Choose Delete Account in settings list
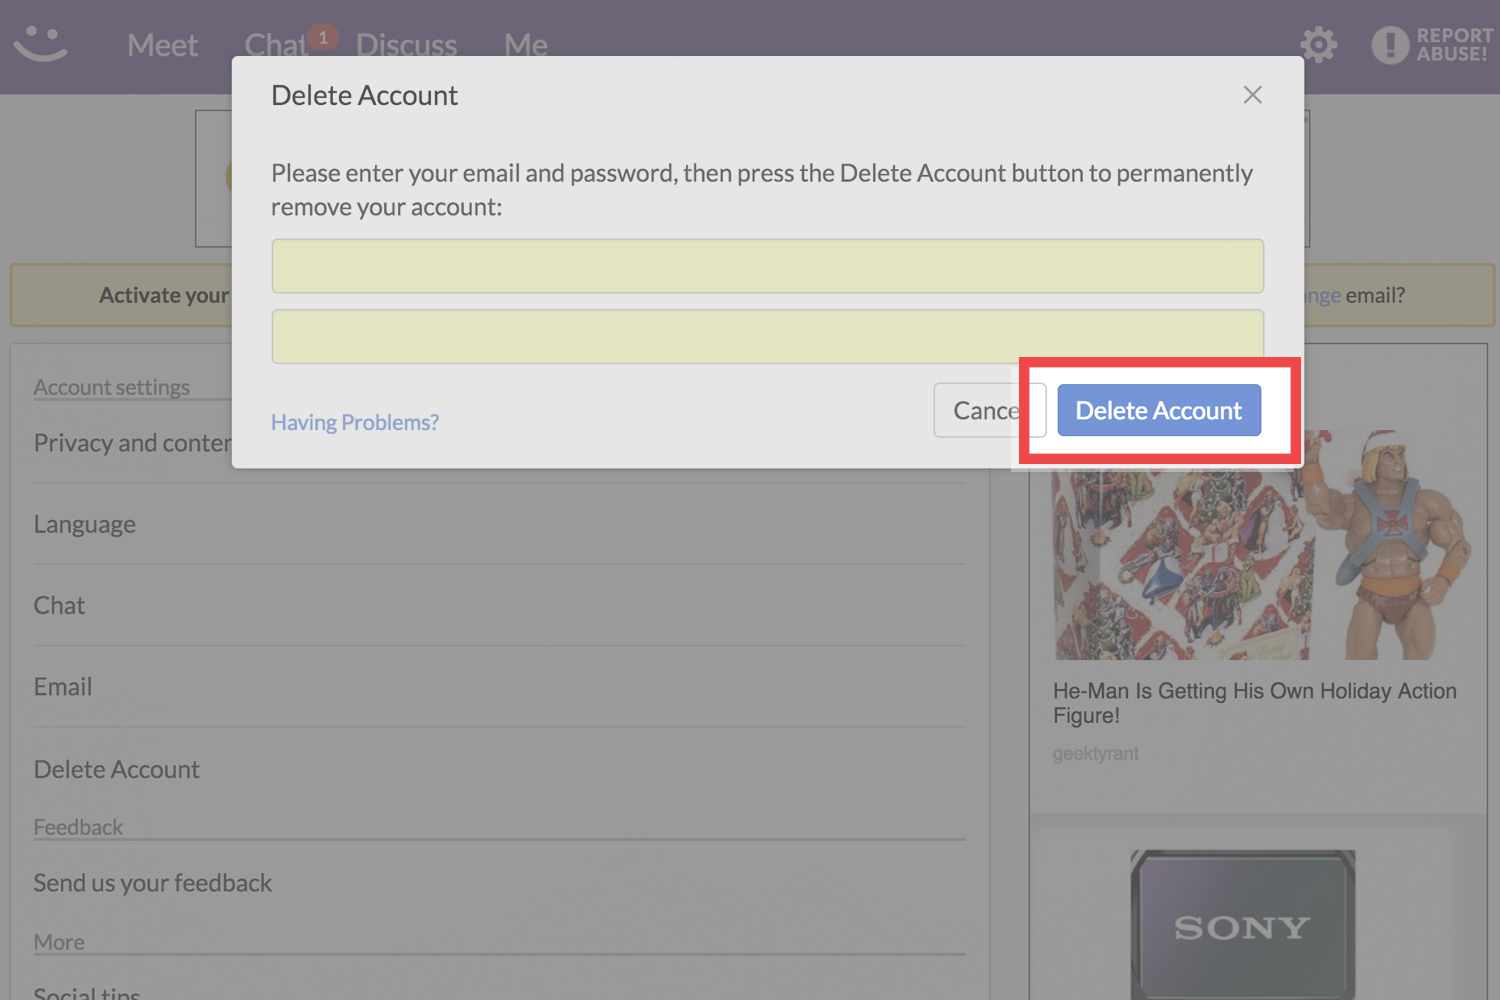This screenshot has height=1000, width=1500. [x=117, y=769]
